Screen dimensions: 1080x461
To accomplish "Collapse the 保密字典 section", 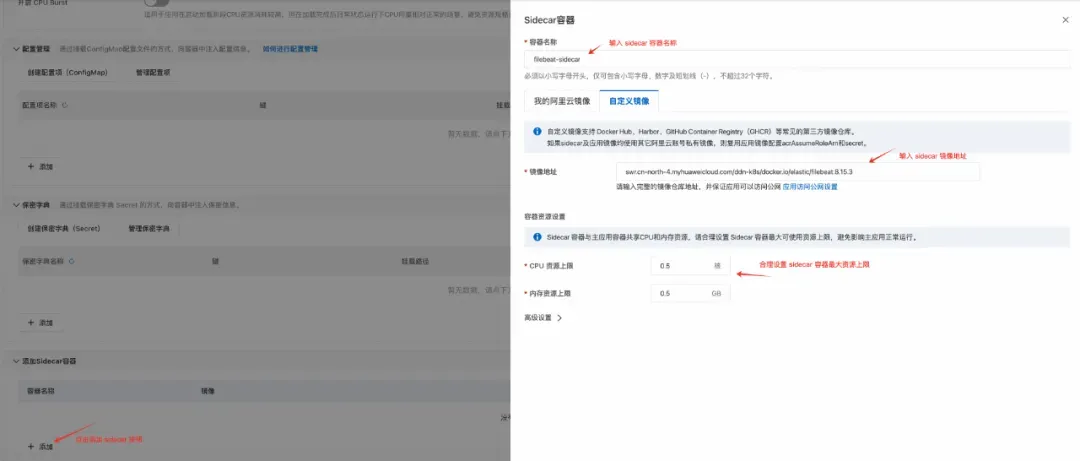I will (x=17, y=205).
